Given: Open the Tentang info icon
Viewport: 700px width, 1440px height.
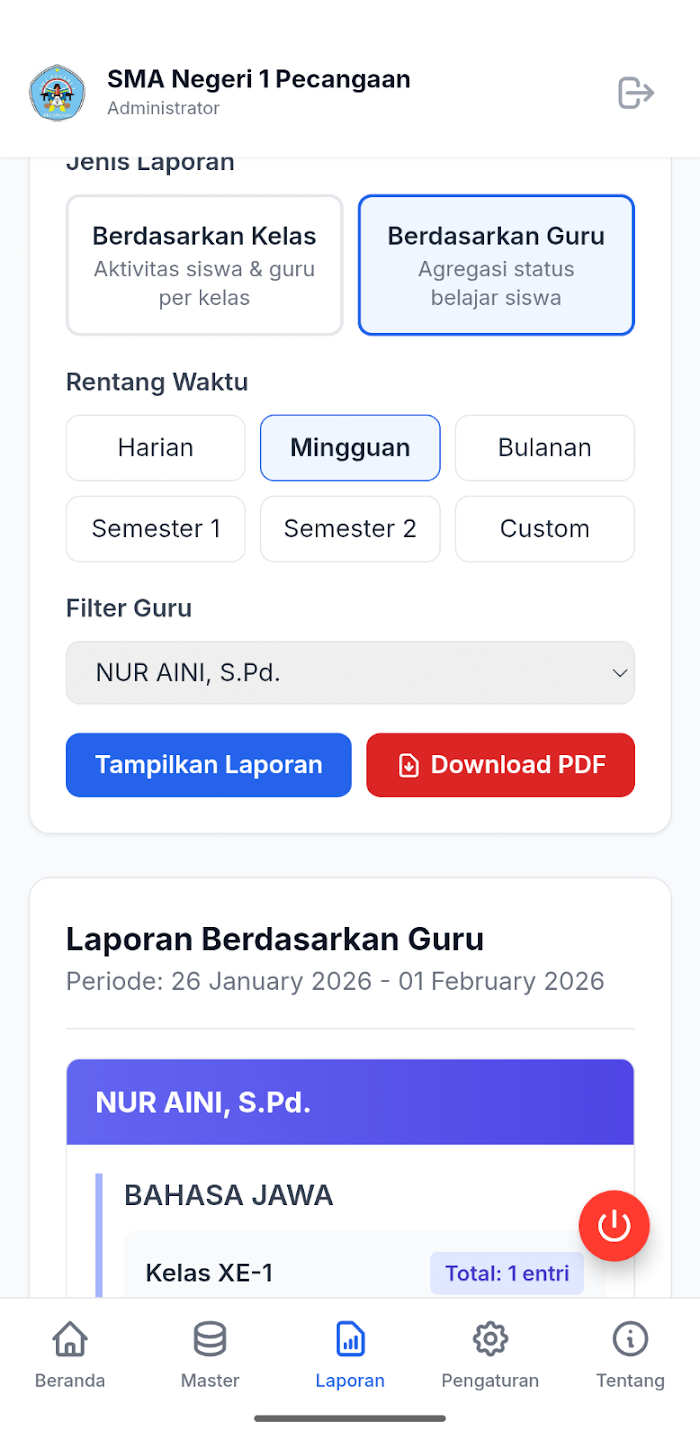Looking at the screenshot, I should (x=630, y=1338).
